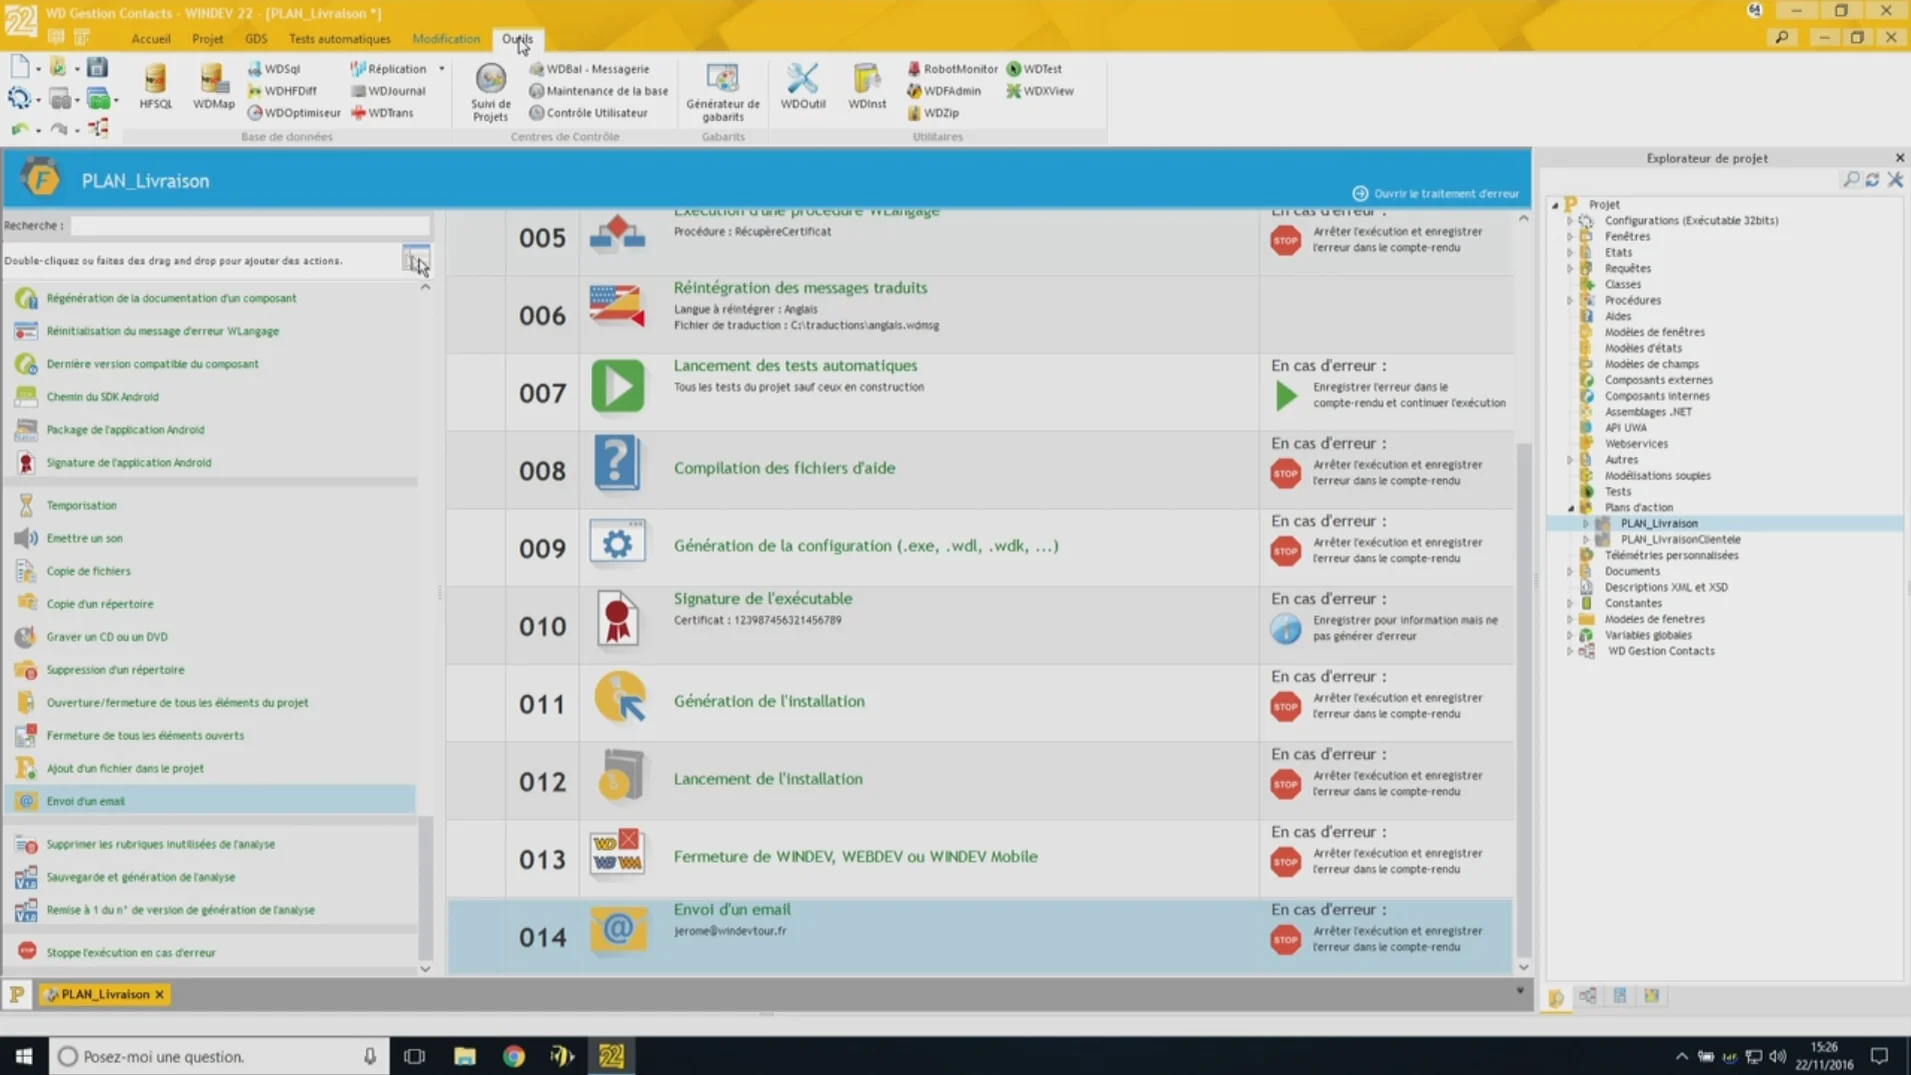
Task: Open the WDZip utility
Action: [x=933, y=113]
